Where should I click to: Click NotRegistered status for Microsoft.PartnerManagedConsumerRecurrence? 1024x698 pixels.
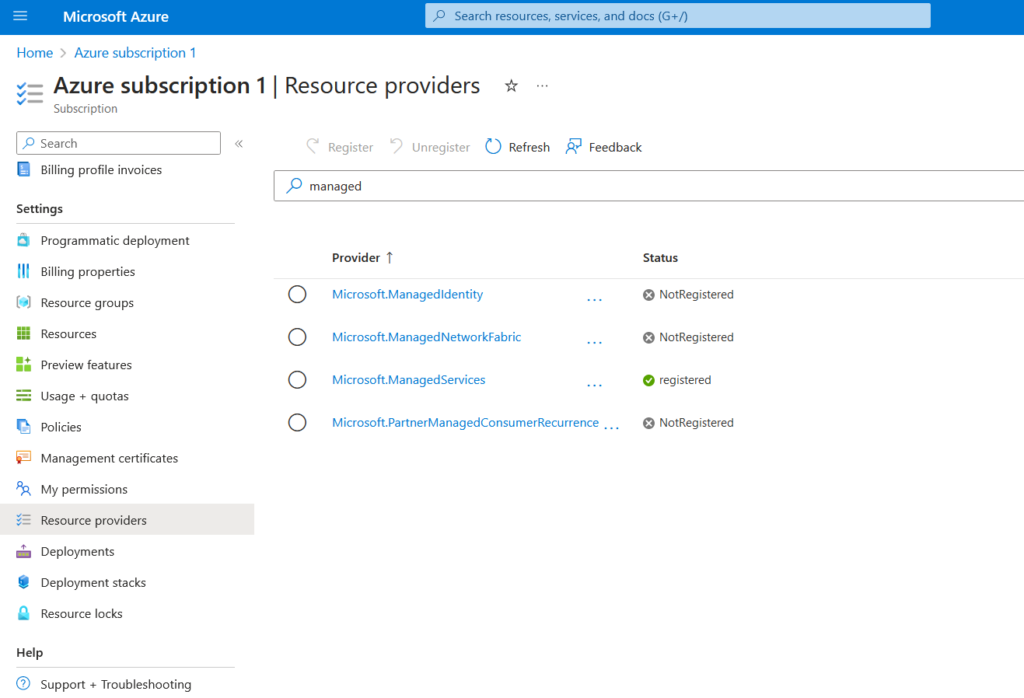pyautogui.click(x=688, y=422)
